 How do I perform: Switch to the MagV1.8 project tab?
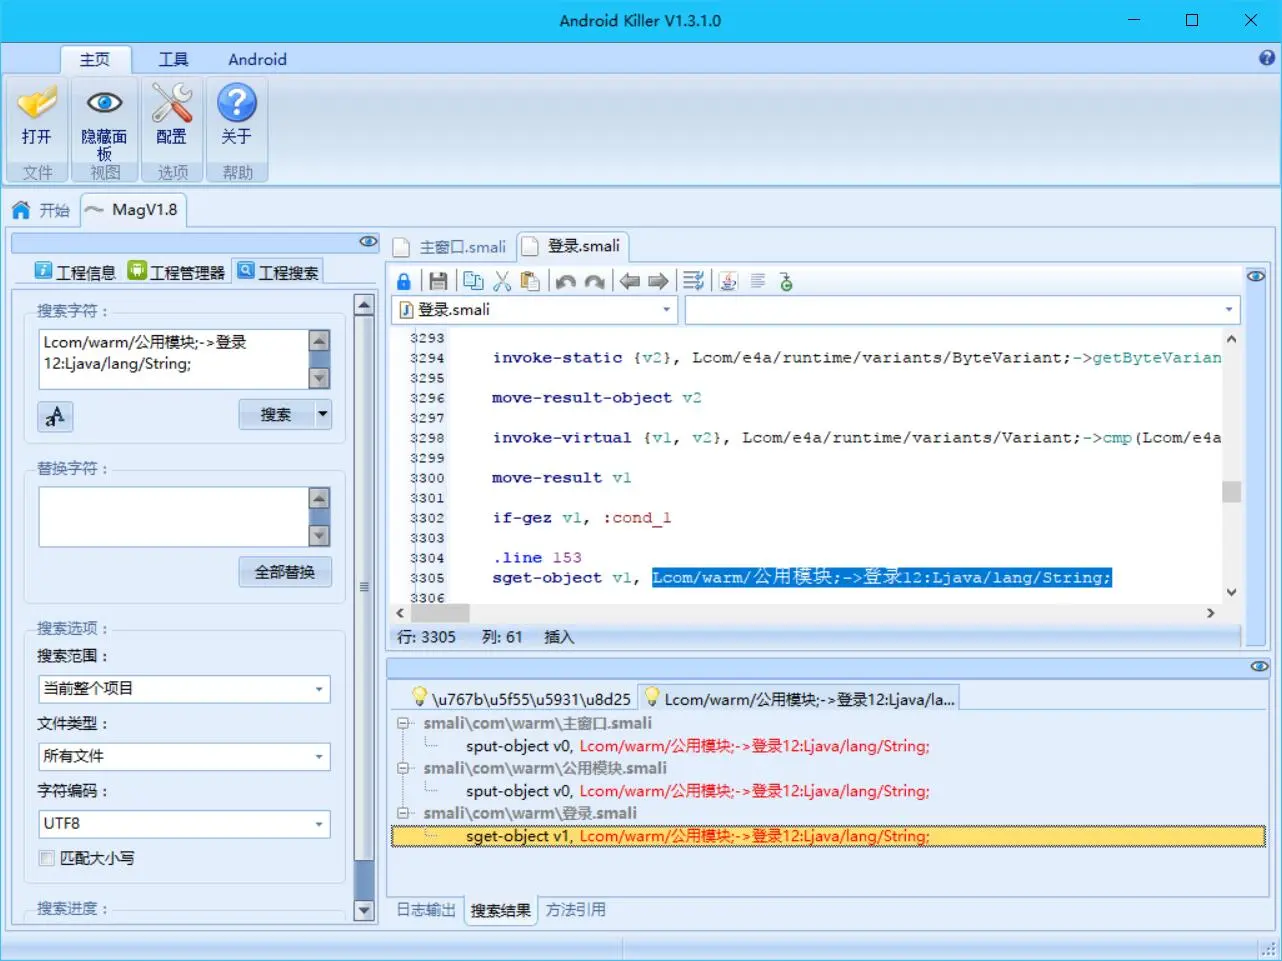(x=132, y=210)
